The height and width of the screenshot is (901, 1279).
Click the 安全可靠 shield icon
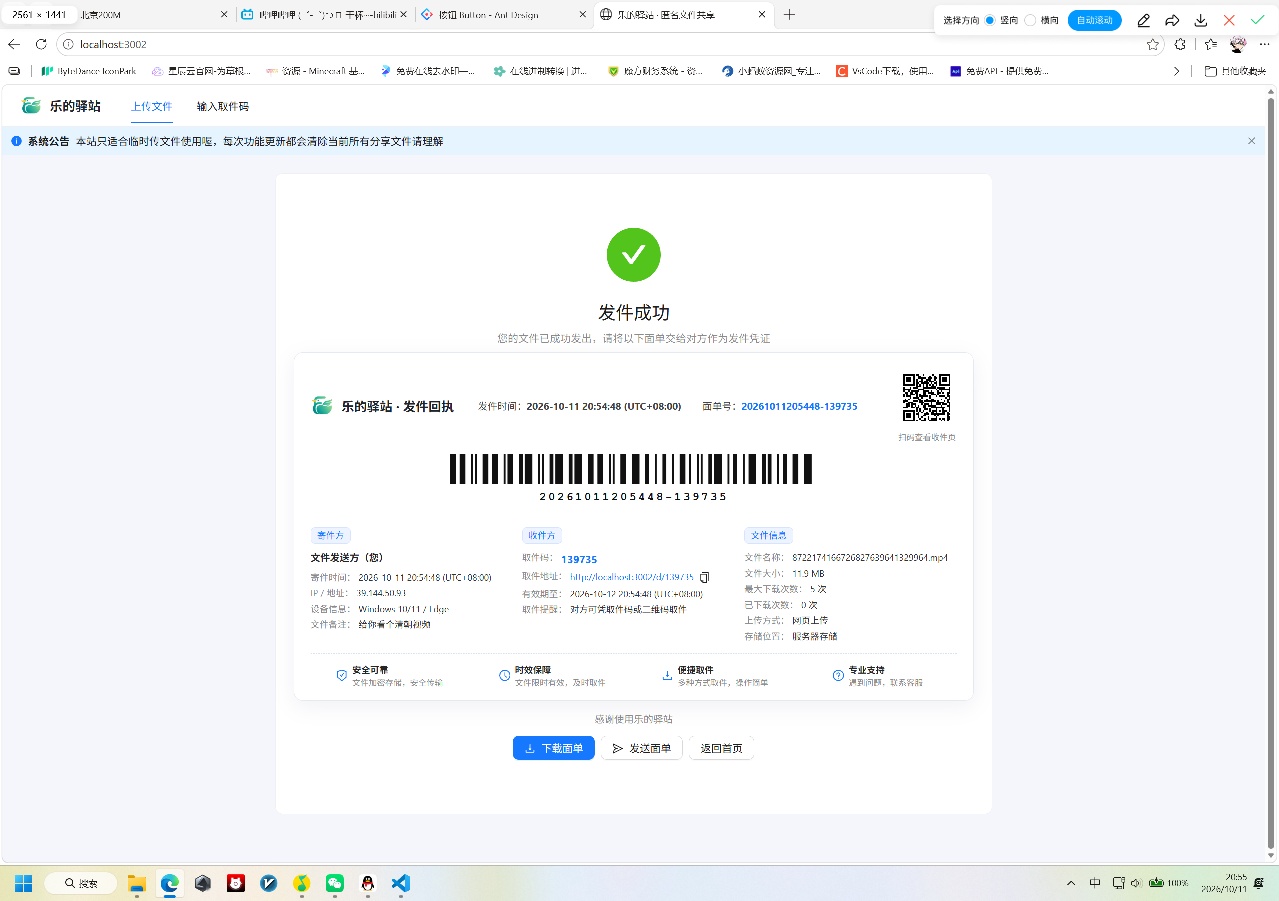342,675
